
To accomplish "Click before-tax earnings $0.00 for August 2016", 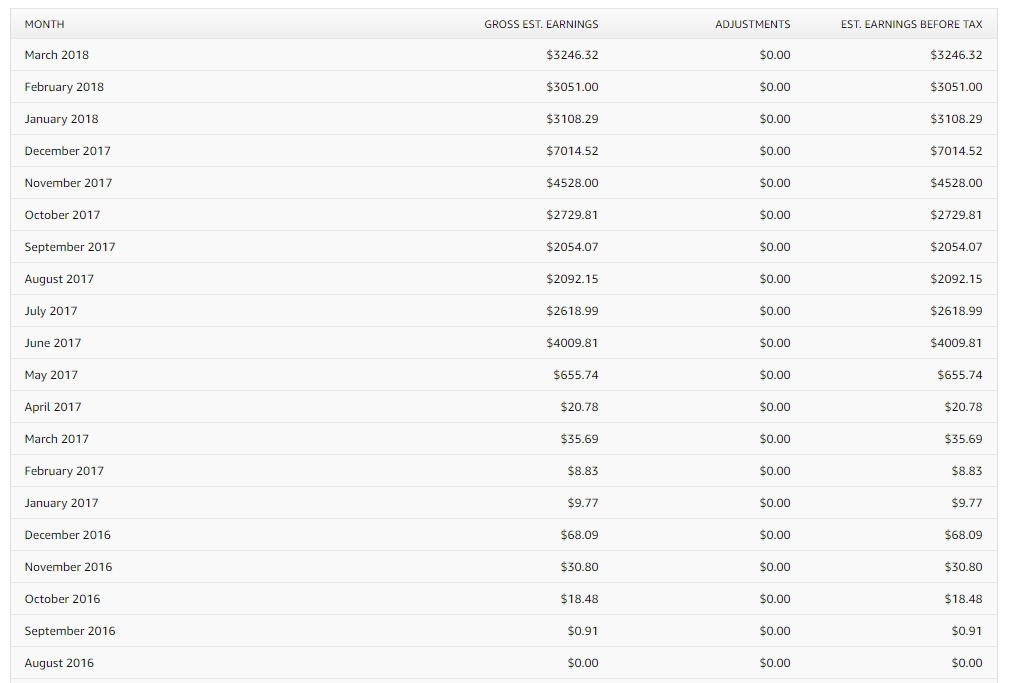I will [x=967, y=663].
